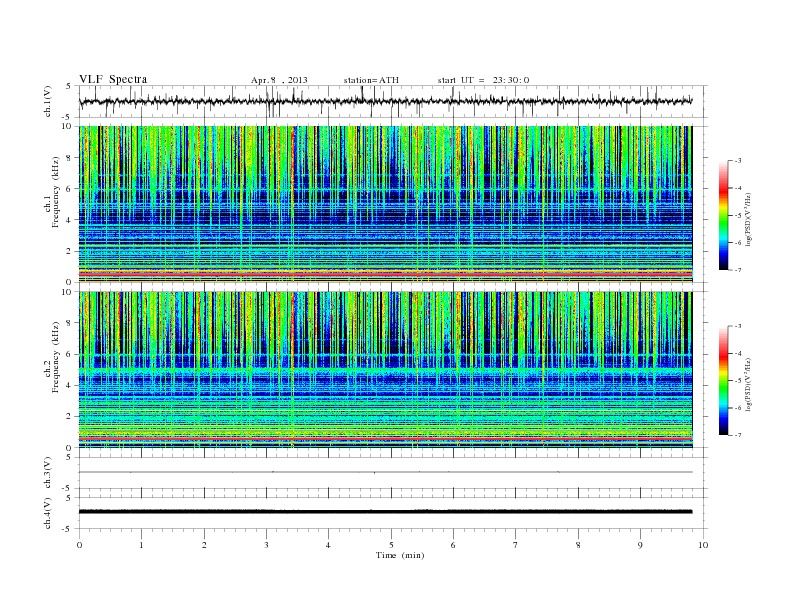Screen dimensions: 792x612
Task: Click the flat gray ch.3 trace line
Action: [385, 472]
